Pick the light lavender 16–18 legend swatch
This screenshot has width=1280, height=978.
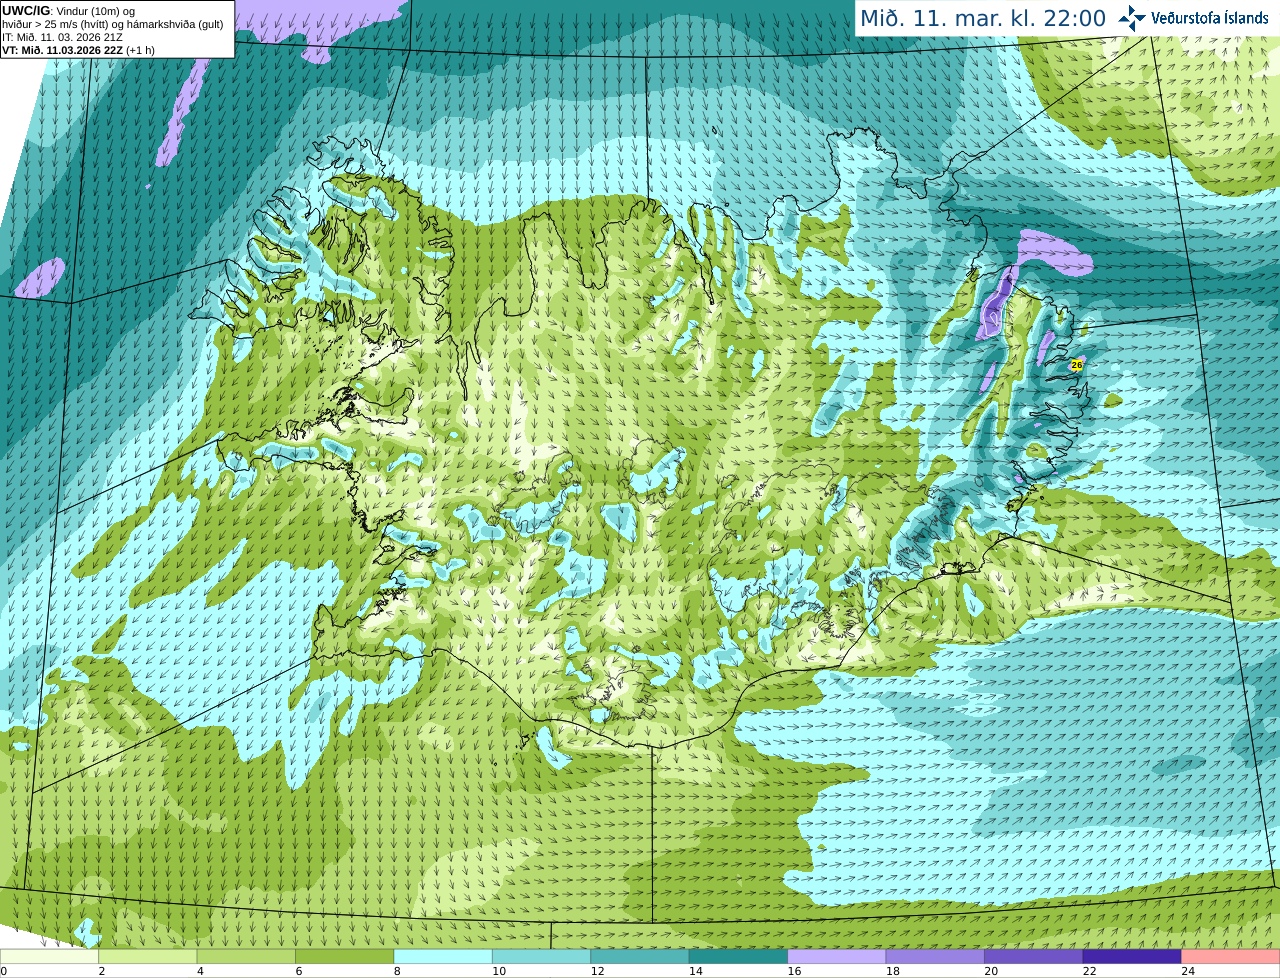(837, 957)
